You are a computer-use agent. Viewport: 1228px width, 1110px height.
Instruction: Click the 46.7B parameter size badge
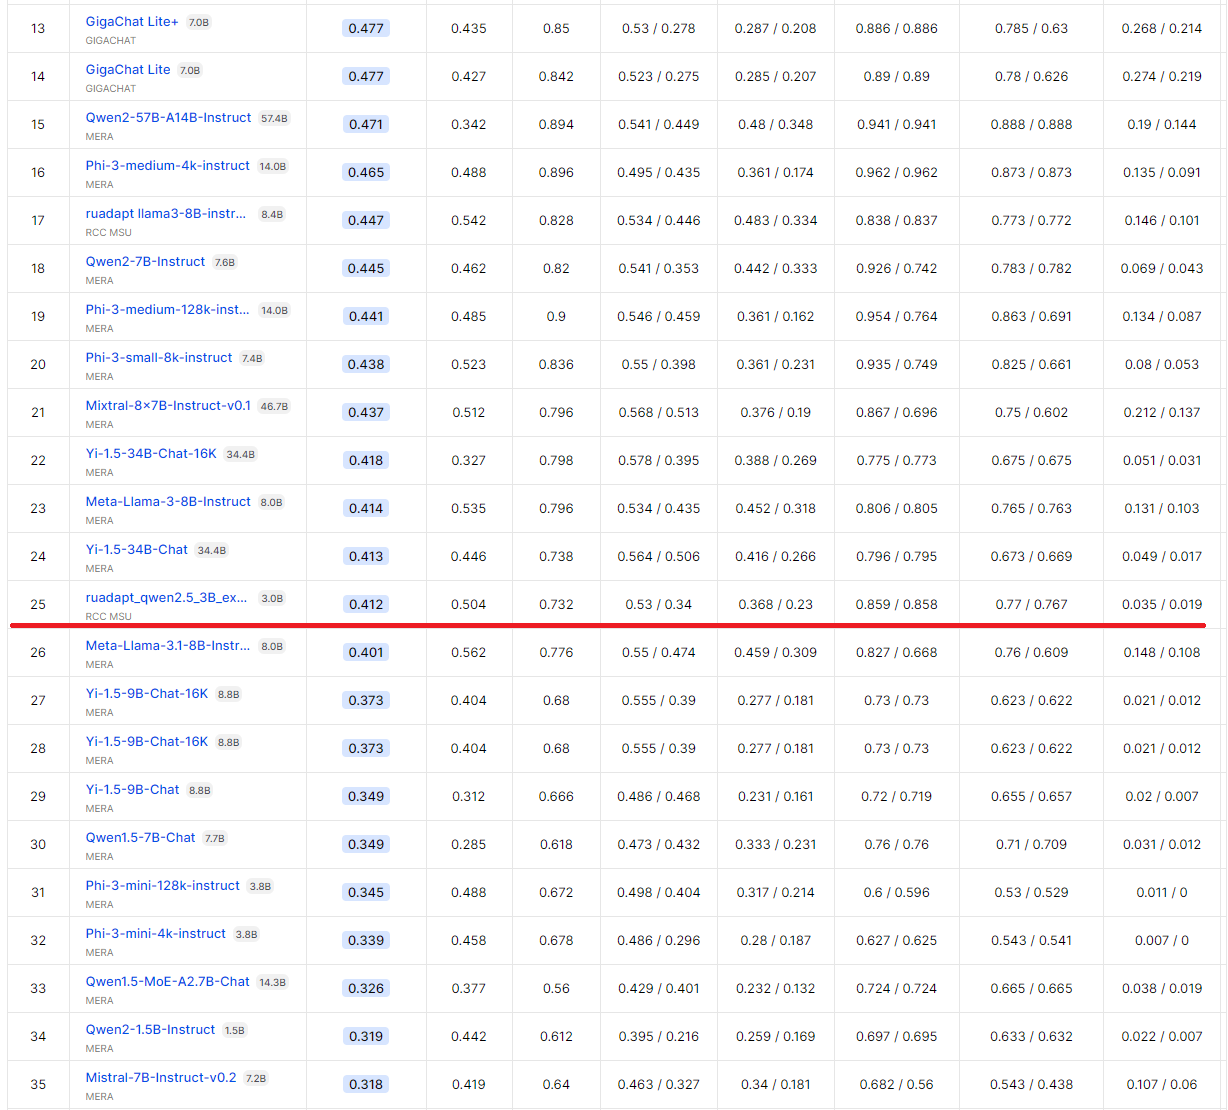click(274, 407)
